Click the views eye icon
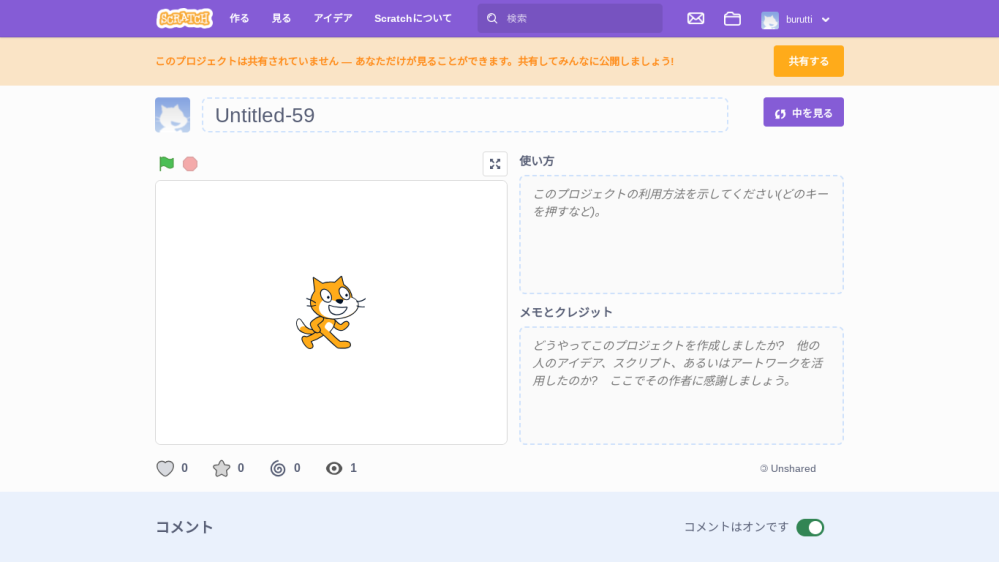This screenshot has height=562, width=999. (x=334, y=468)
